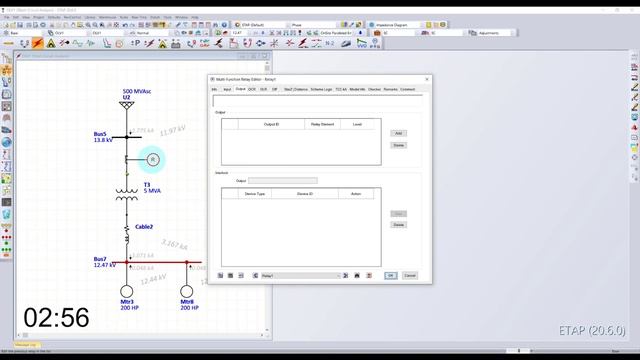Click the Bus5 13.8 kV label

[103, 137]
